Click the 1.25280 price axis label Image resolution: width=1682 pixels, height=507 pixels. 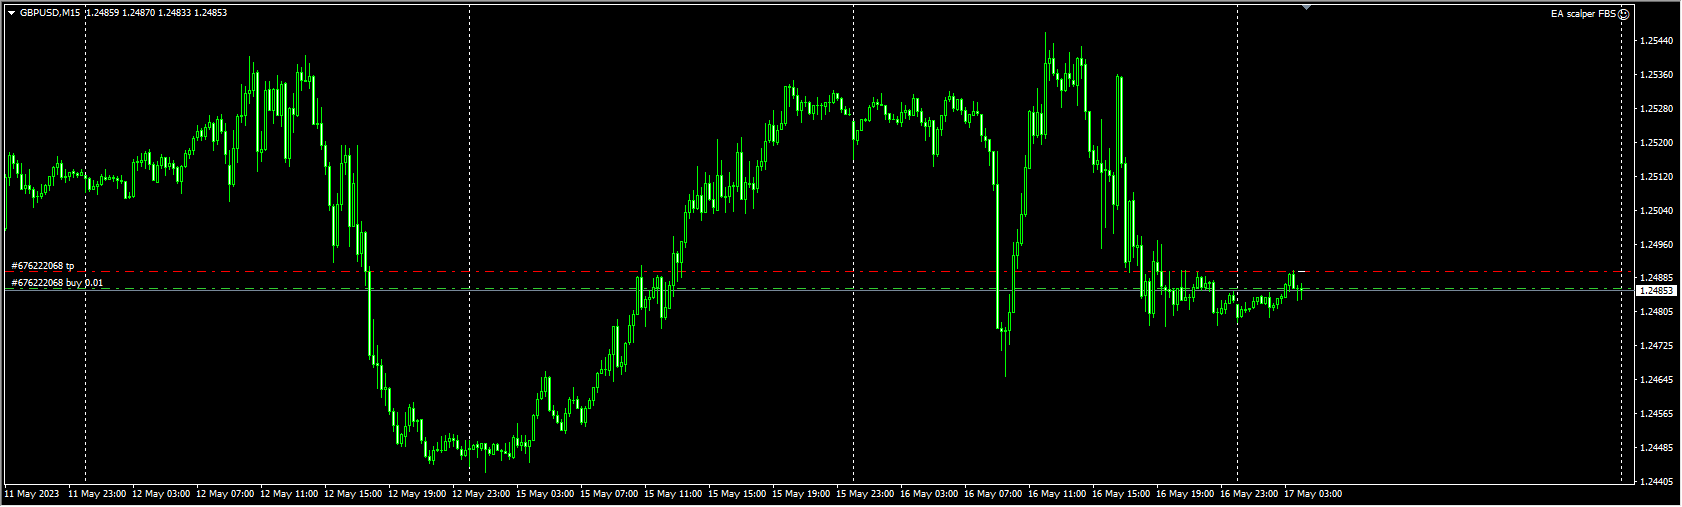click(1657, 109)
